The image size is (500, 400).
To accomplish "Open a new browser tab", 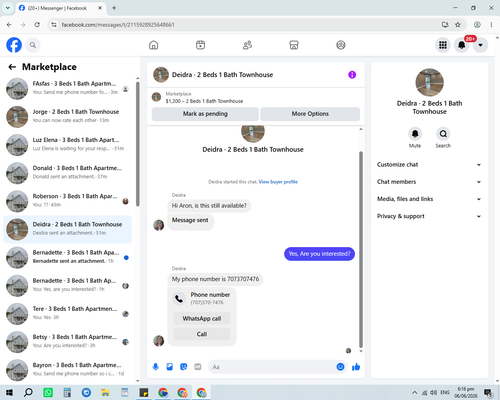I will click(114, 8).
